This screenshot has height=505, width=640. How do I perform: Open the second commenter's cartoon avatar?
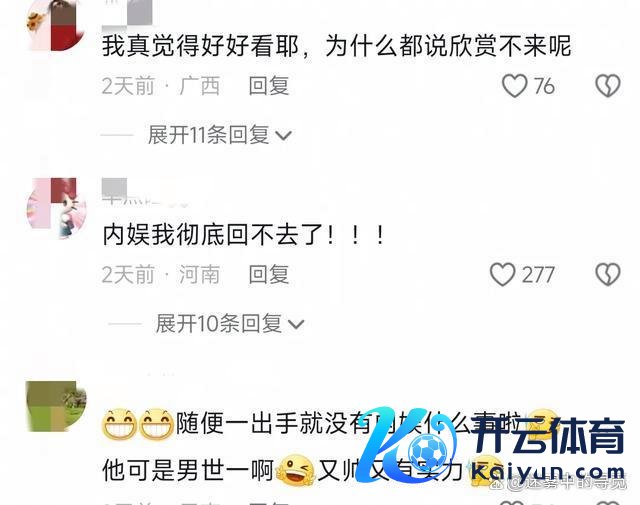click(x=56, y=208)
